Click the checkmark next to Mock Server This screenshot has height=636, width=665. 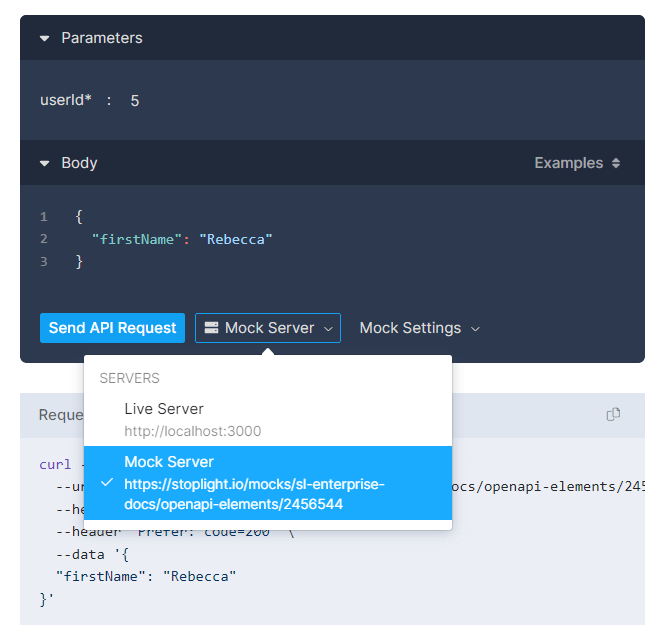coord(107,483)
